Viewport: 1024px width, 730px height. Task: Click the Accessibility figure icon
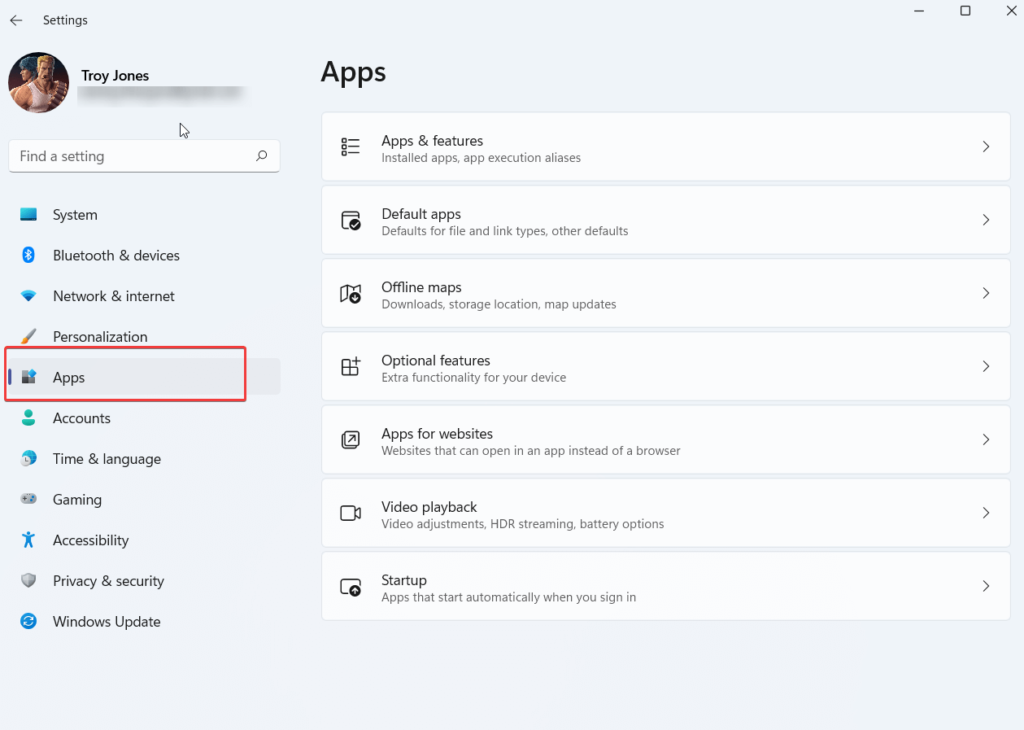tap(28, 539)
